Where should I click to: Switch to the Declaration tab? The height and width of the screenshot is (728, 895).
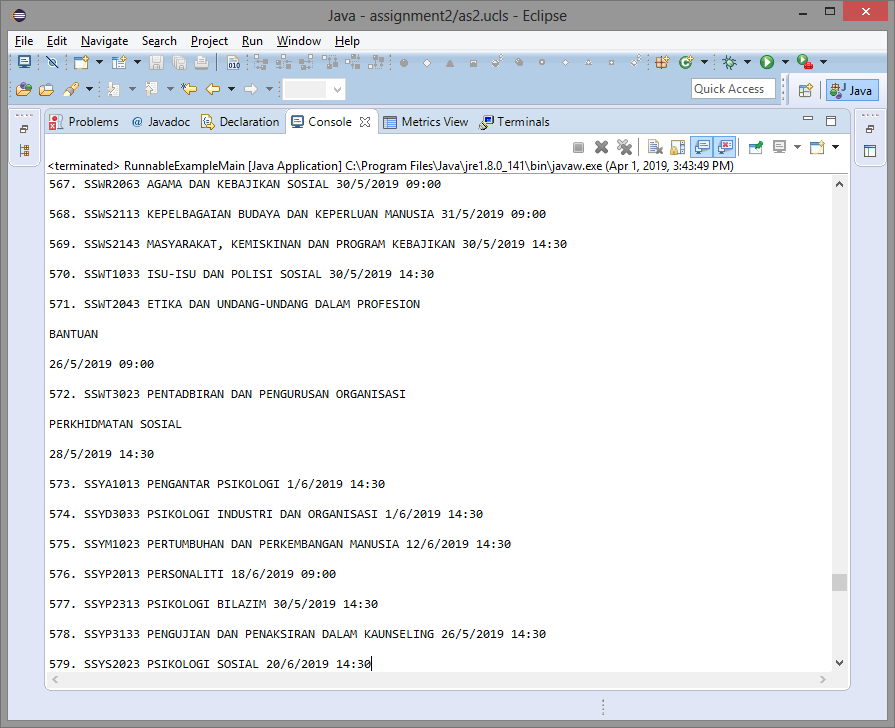point(240,122)
